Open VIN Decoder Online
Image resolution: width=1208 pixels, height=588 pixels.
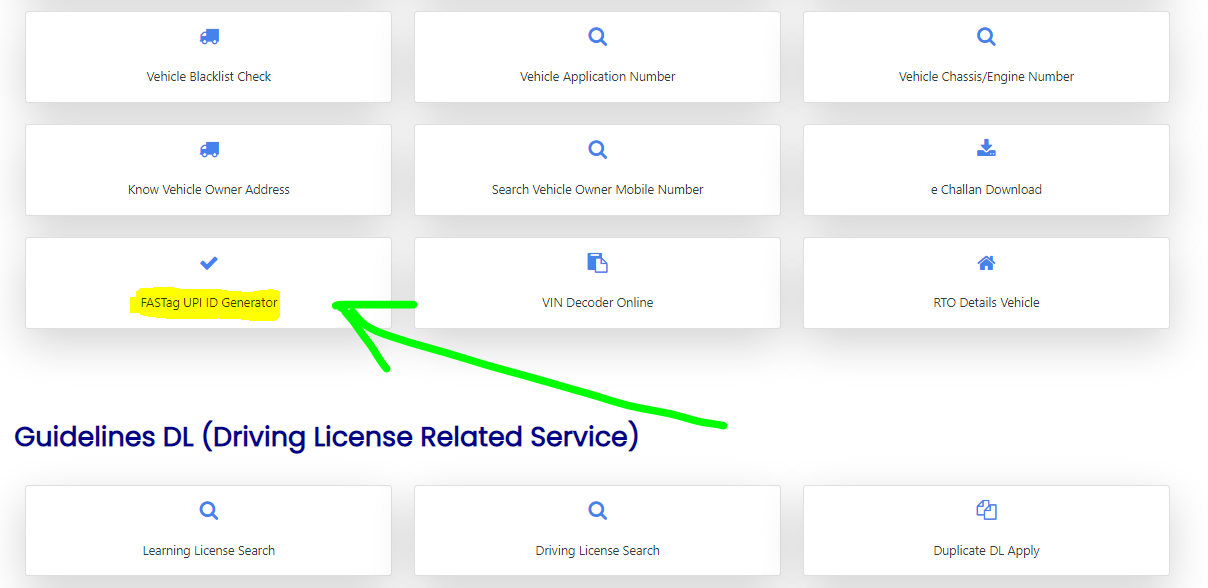598,303
